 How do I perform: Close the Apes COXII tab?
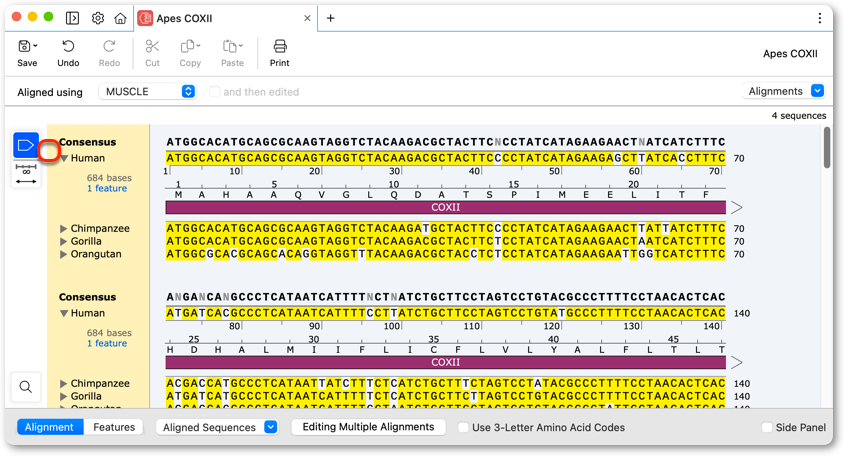pos(307,18)
